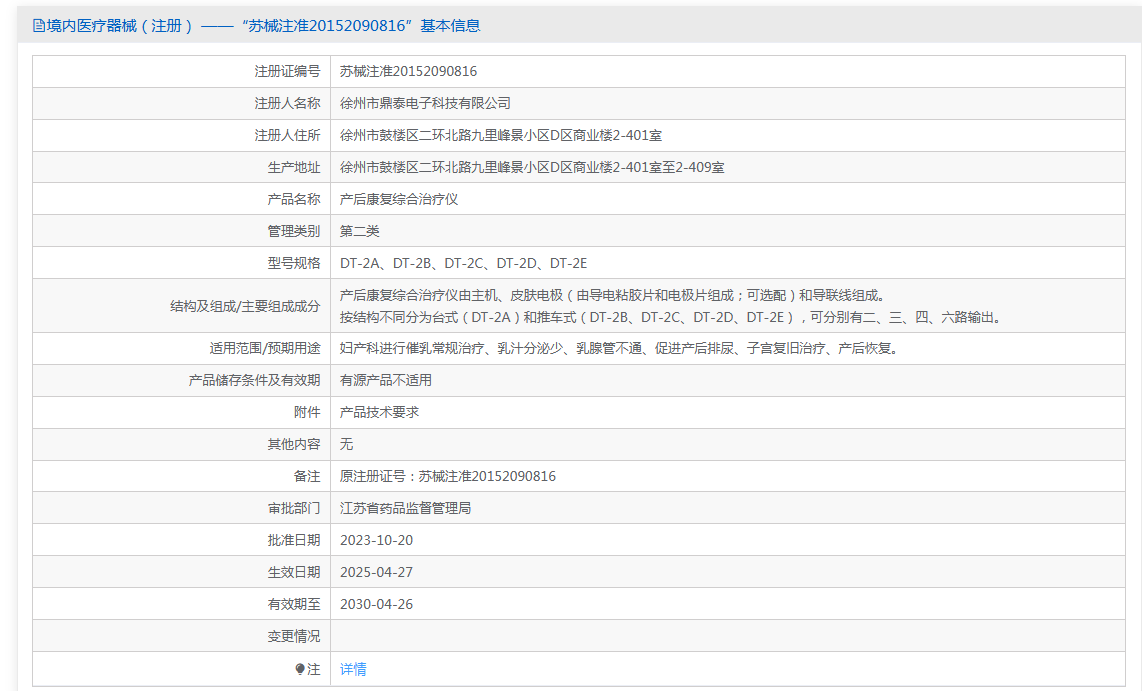Screen dimensions: 1142x691
Task: Click the effective date 2025-04-27
Action: point(377,572)
